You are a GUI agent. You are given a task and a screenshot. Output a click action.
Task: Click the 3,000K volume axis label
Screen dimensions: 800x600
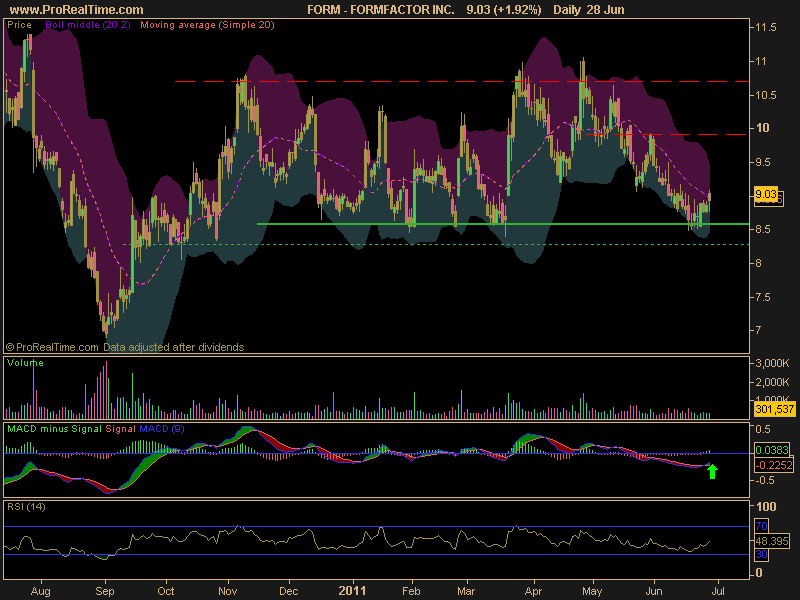tap(772, 363)
